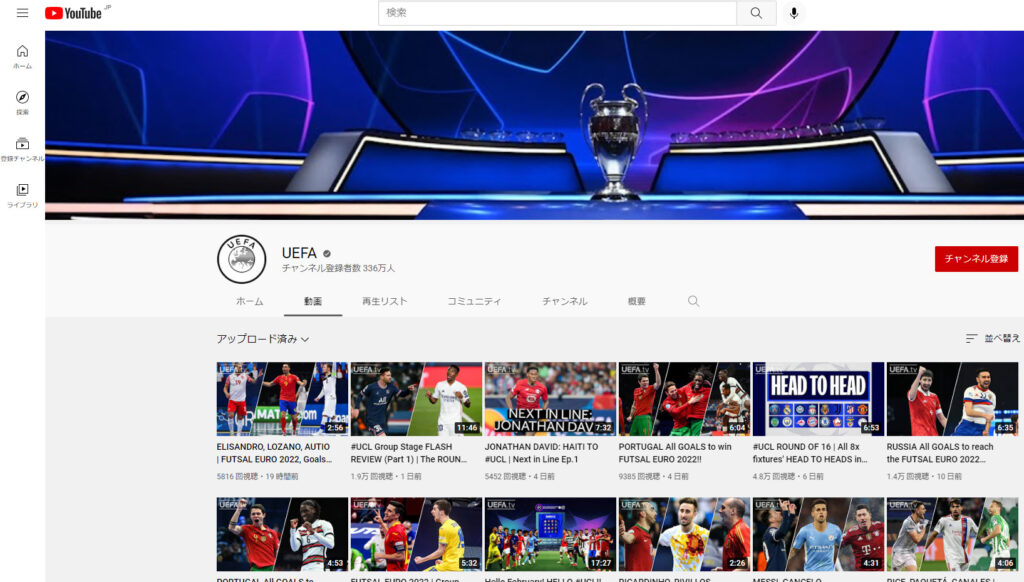Click the YouTube logo
This screenshot has width=1024, height=582.
click(x=73, y=13)
